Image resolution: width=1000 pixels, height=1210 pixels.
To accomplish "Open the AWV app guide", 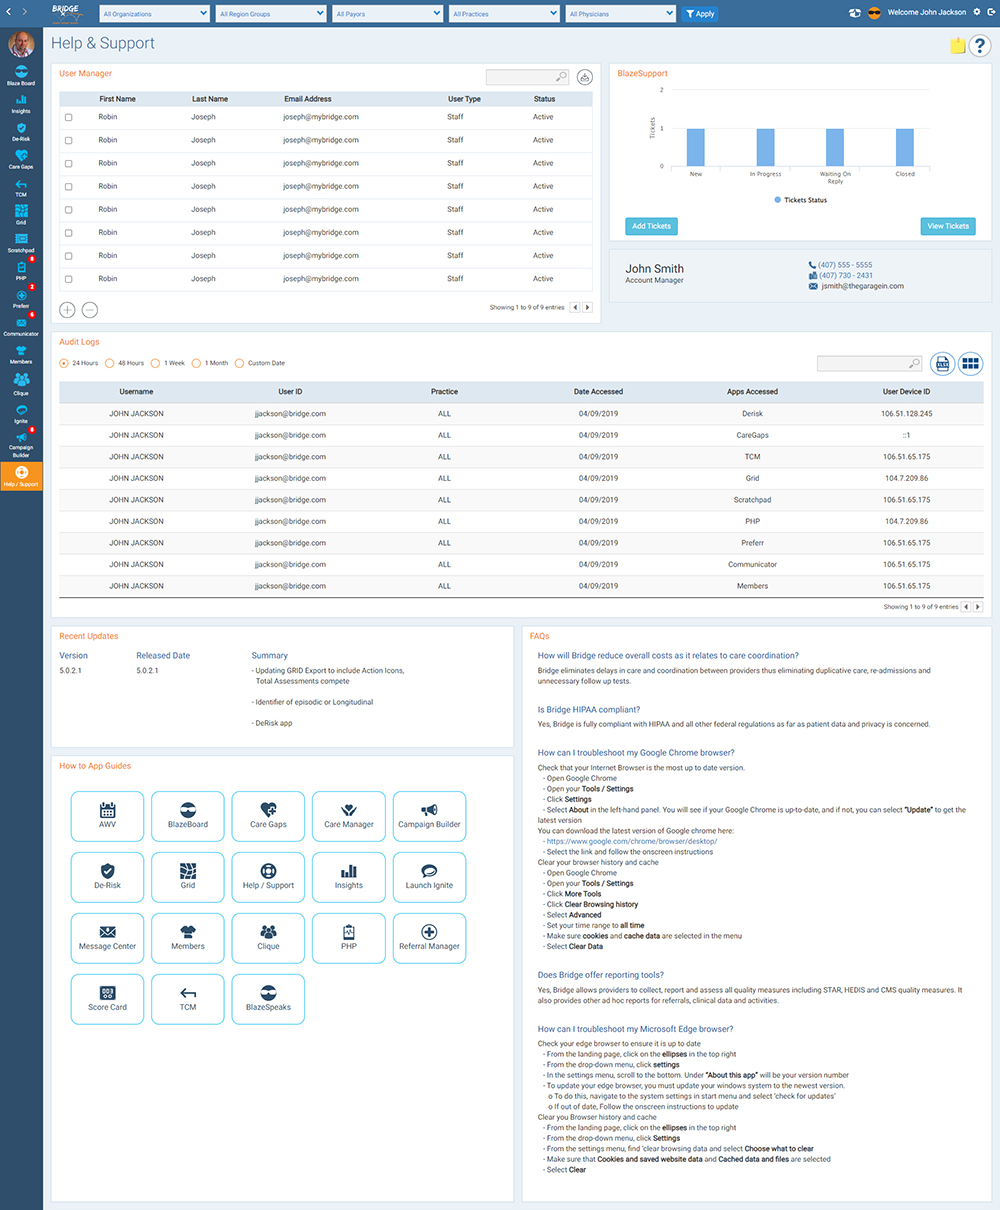I will click(107, 816).
